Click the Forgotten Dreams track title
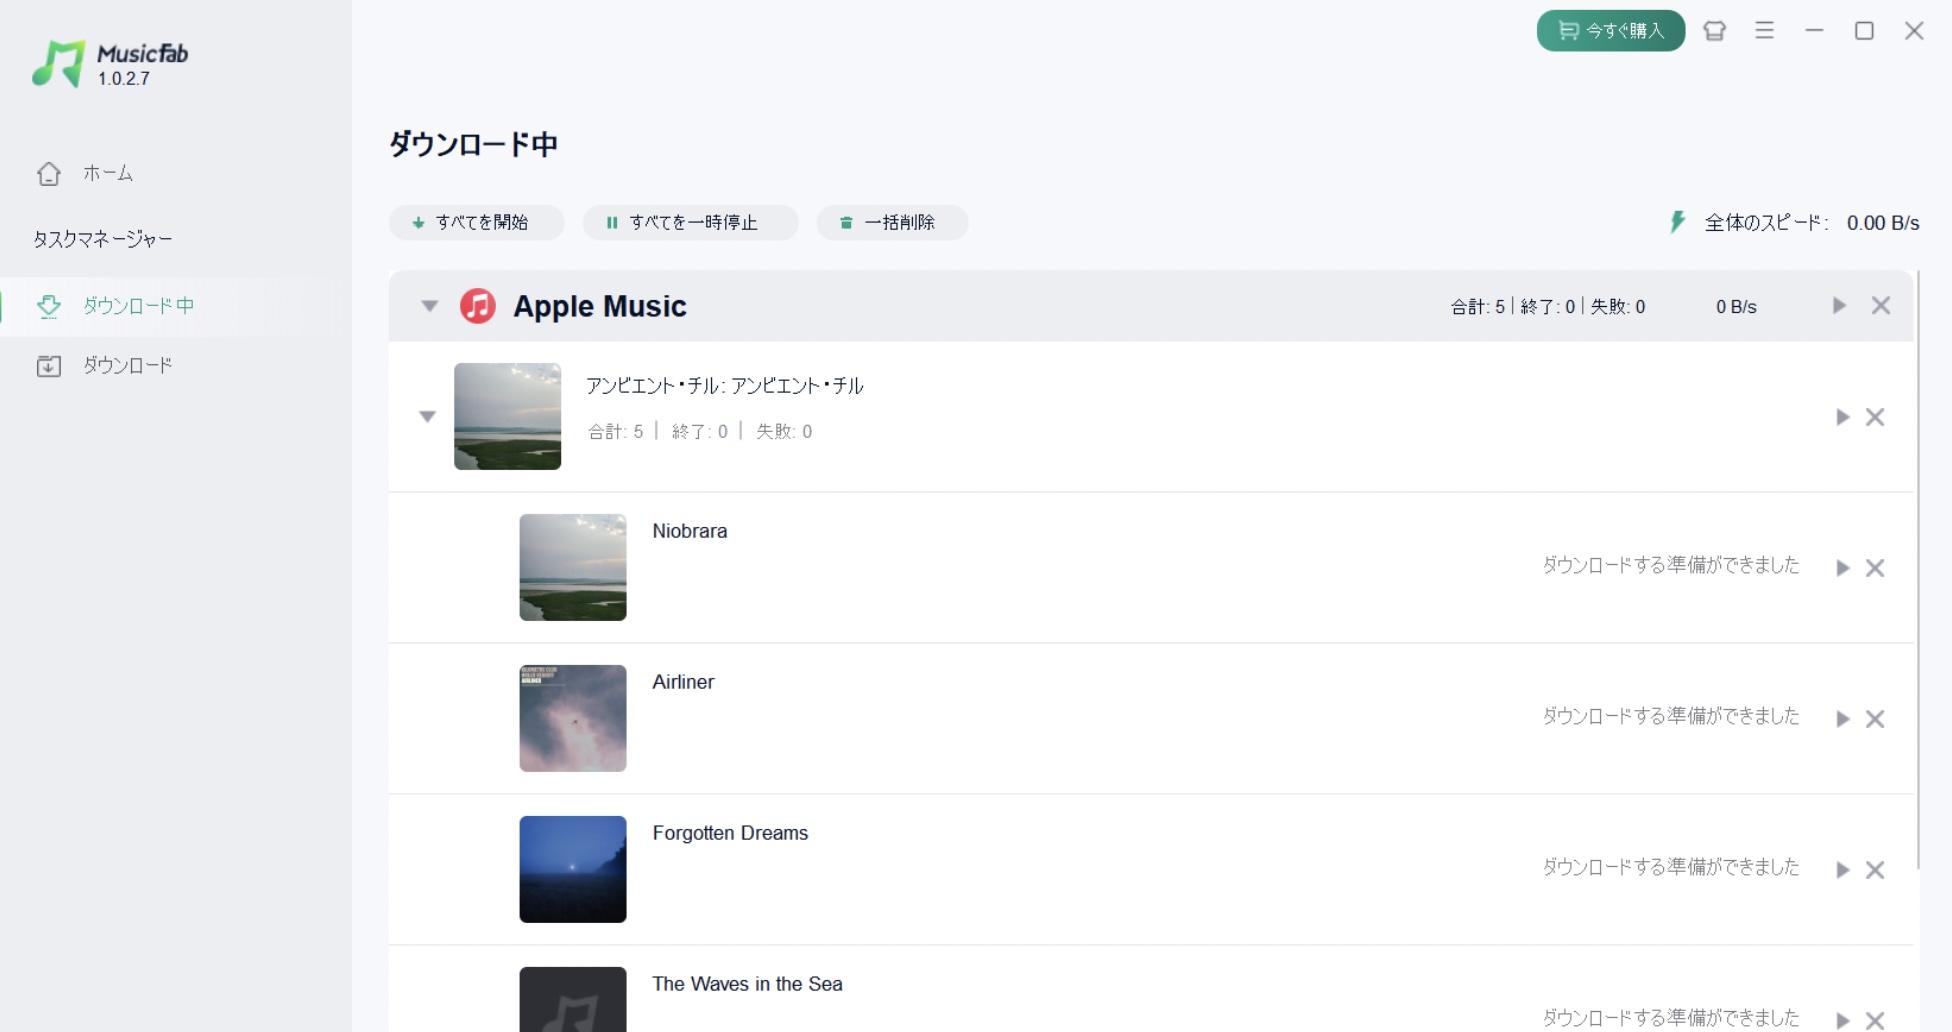1952x1032 pixels. click(x=730, y=833)
